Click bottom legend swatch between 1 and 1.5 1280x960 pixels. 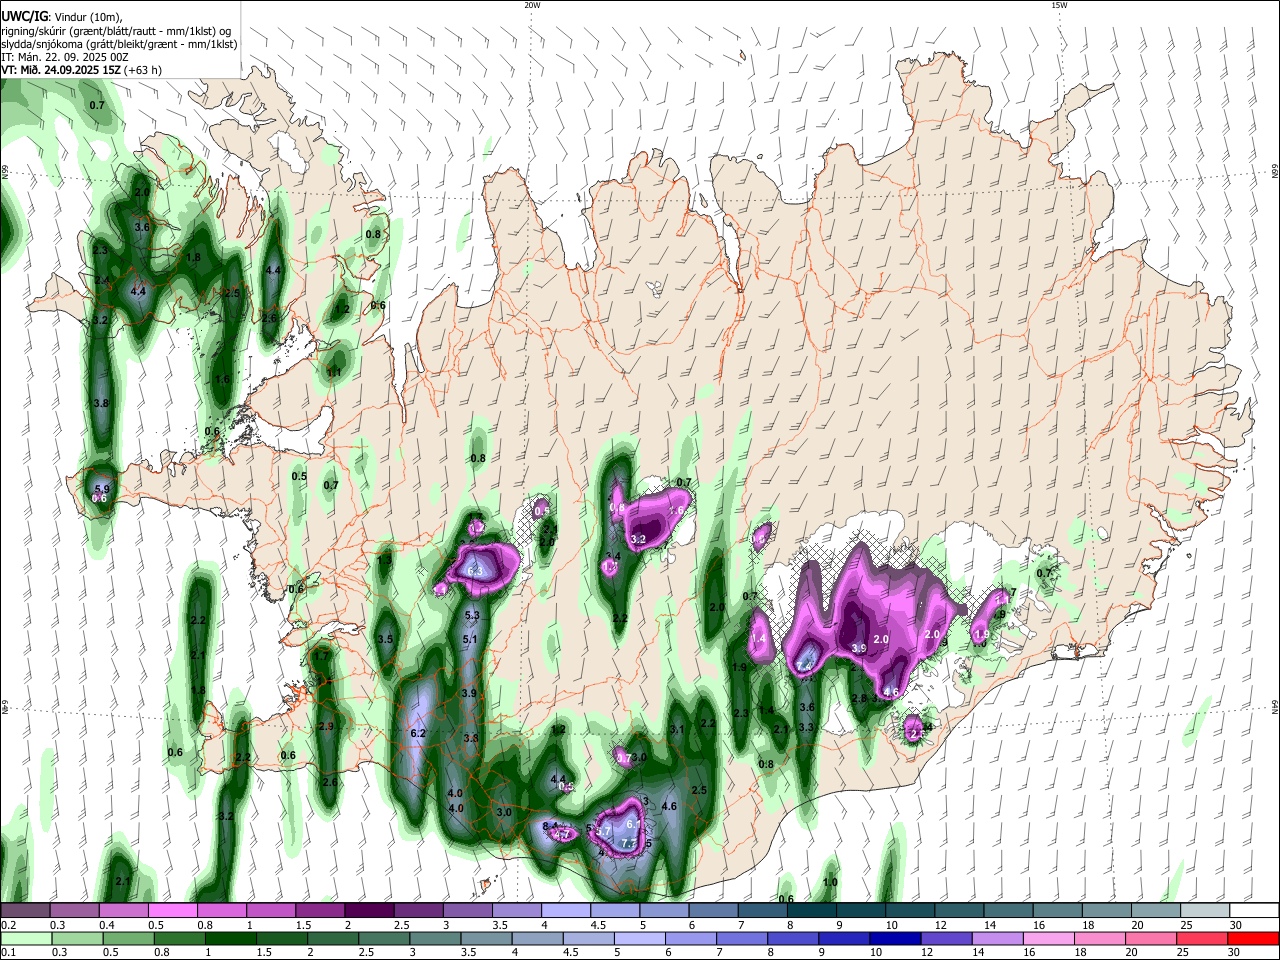[231, 938]
